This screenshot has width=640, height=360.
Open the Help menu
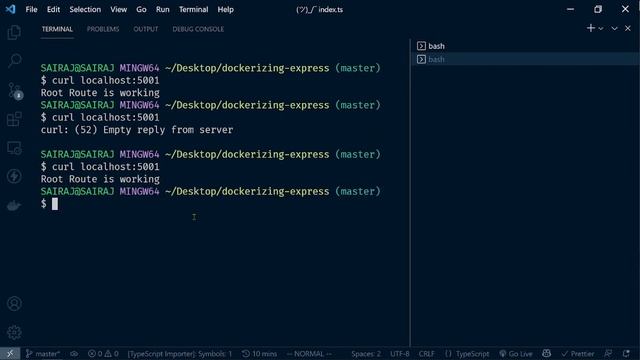225,9
